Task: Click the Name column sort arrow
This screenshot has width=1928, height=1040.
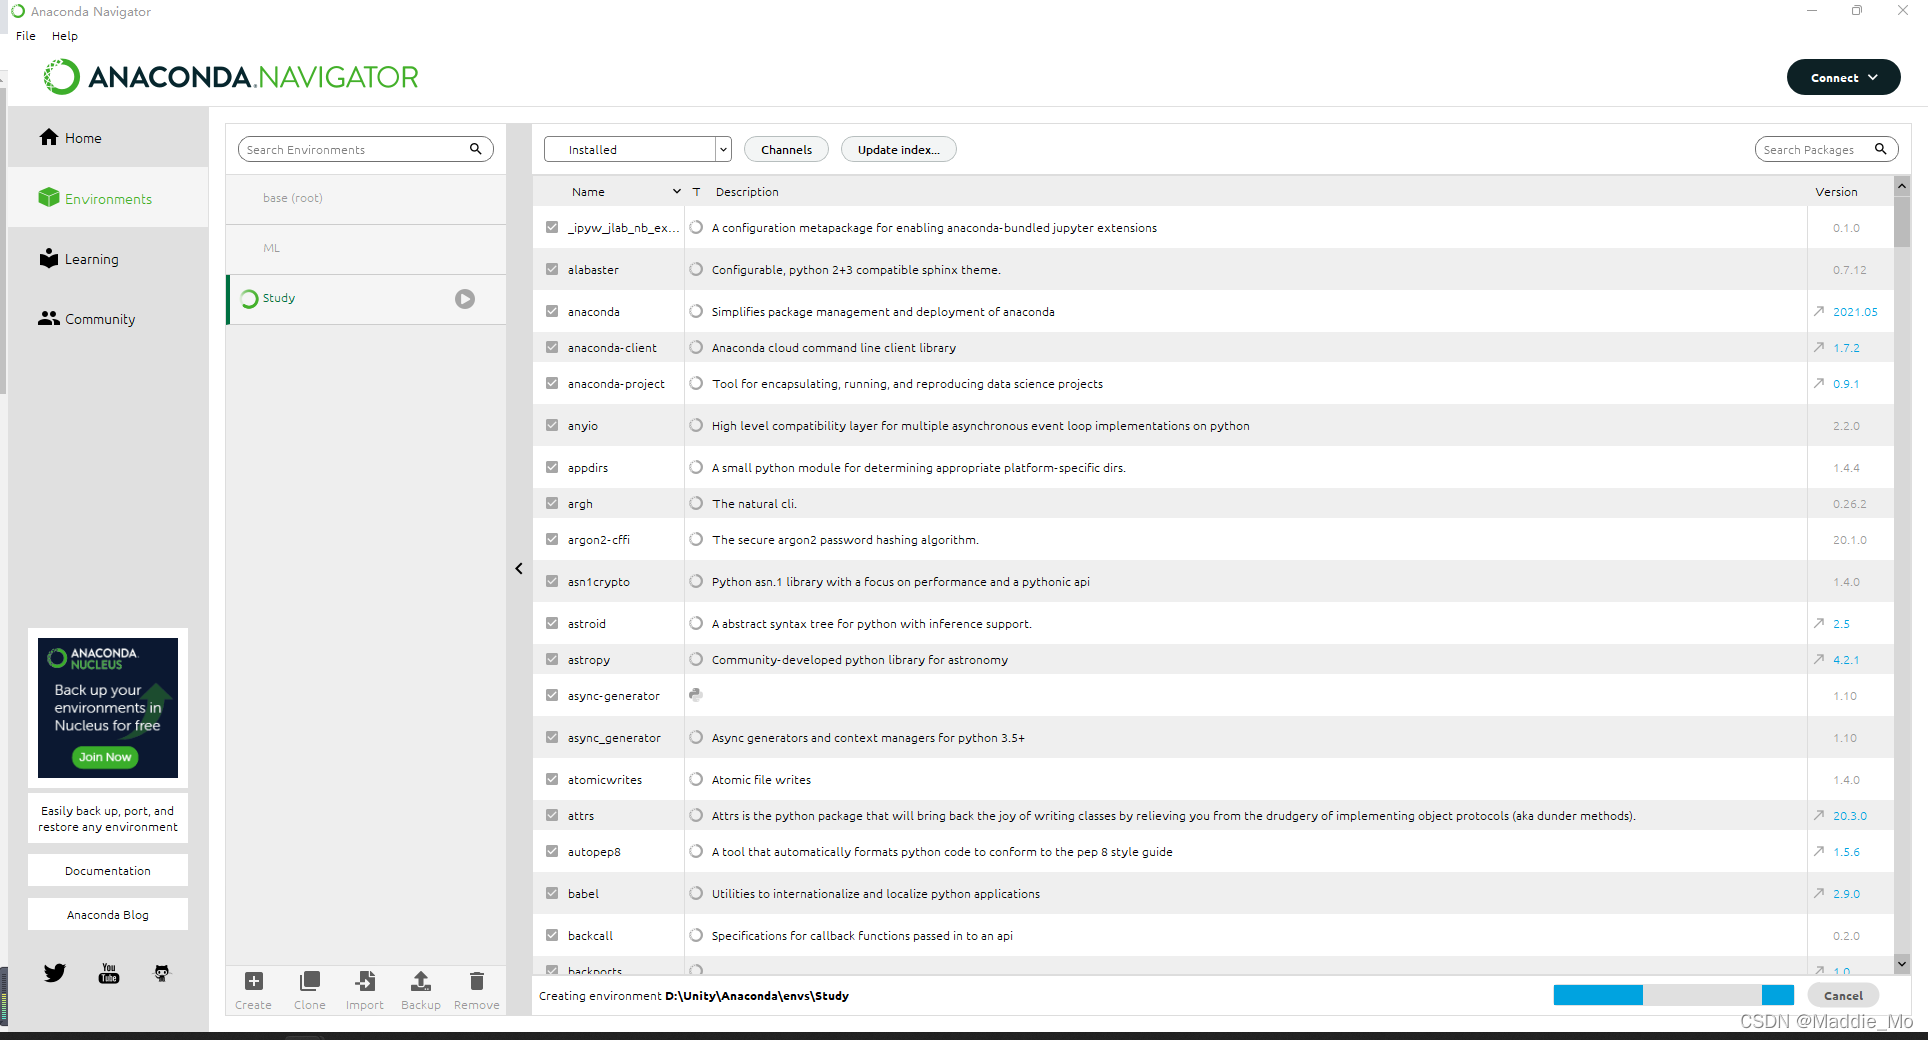Action: click(677, 192)
